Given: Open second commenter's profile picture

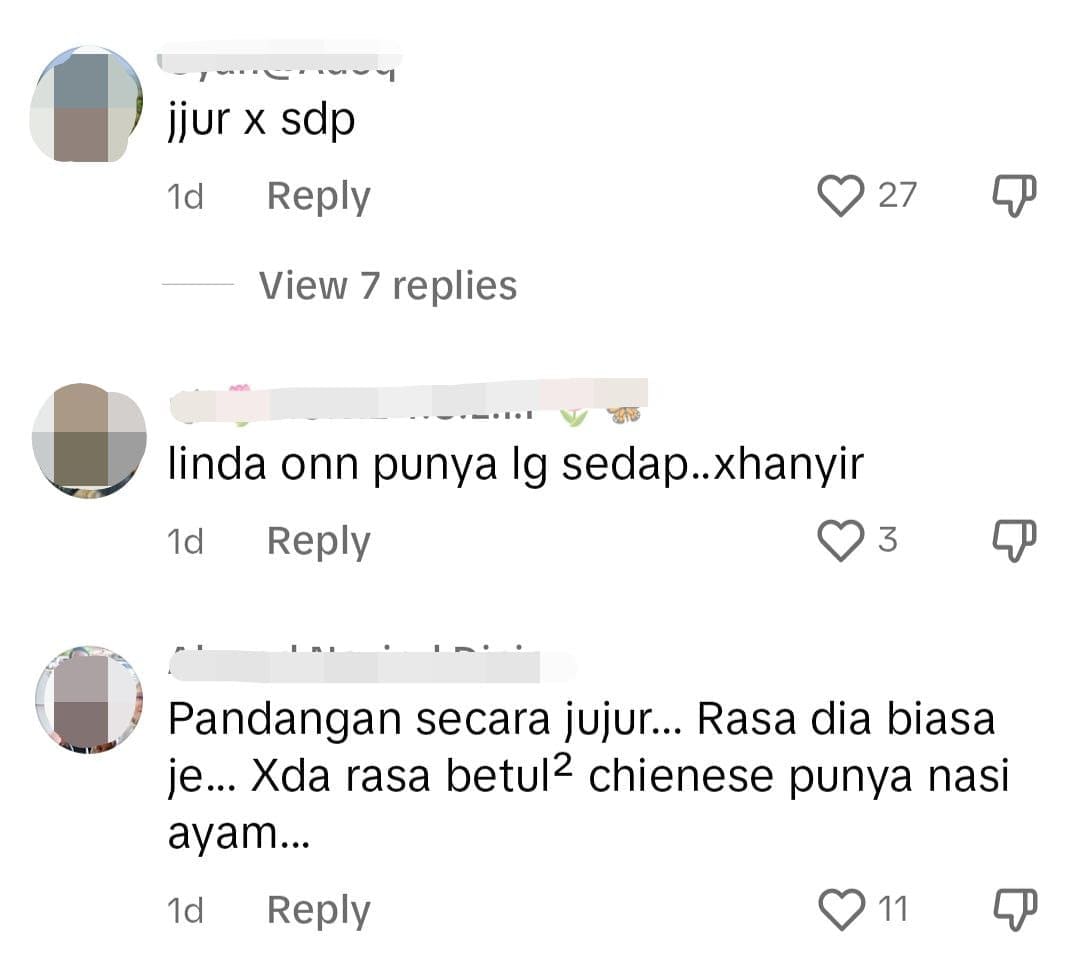Looking at the screenshot, I should coord(90,441).
